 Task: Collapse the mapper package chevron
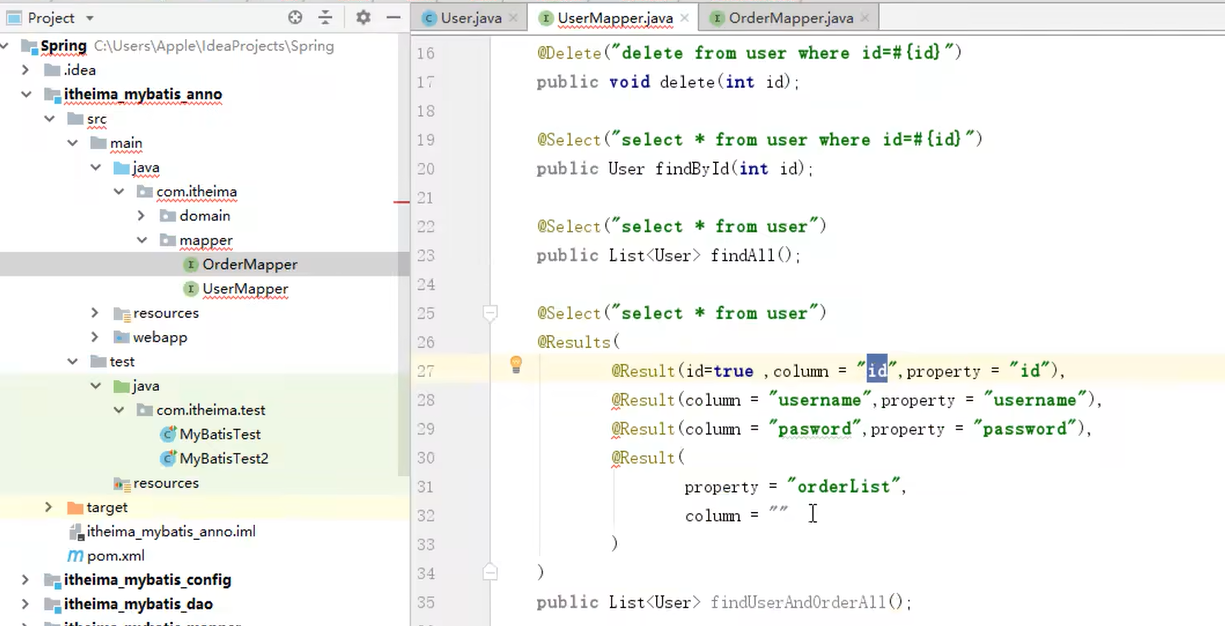[x=144, y=240]
